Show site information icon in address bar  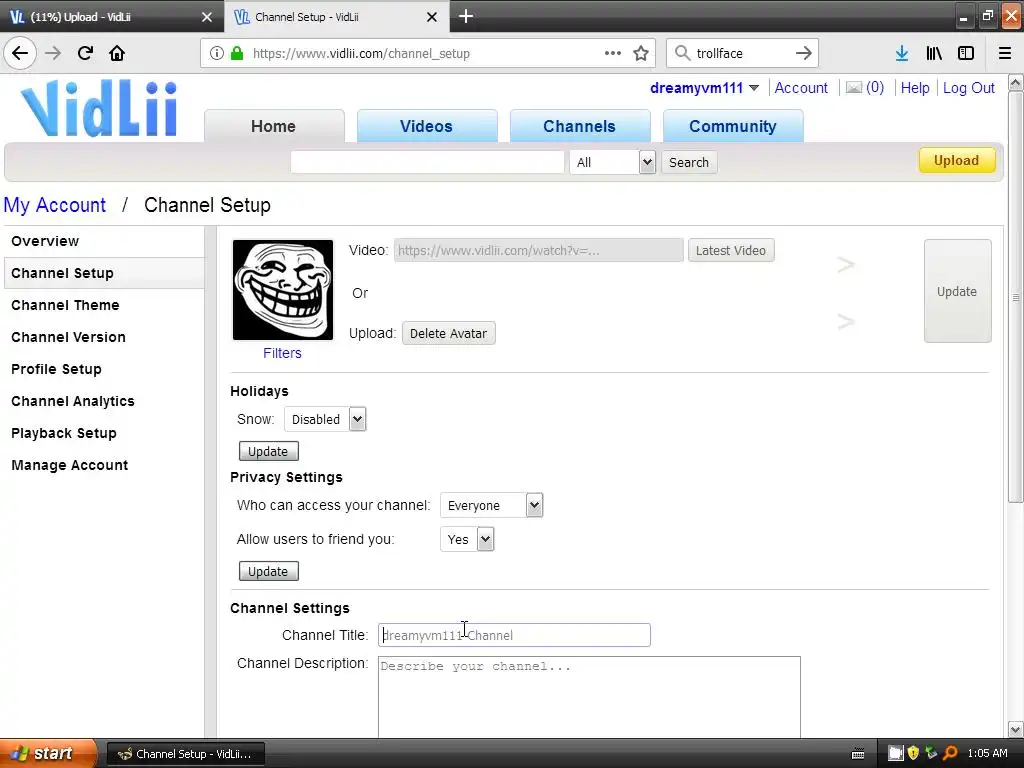point(217,53)
